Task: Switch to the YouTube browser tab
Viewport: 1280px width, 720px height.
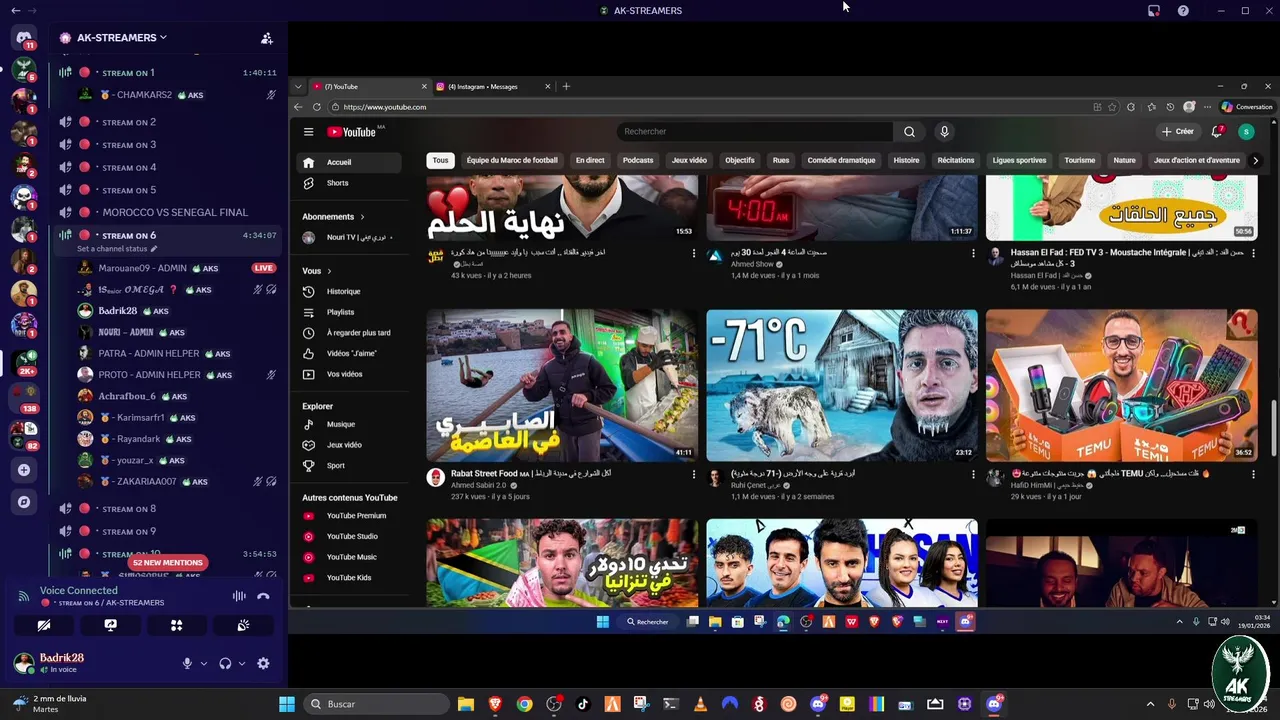Action: point(370,87)
